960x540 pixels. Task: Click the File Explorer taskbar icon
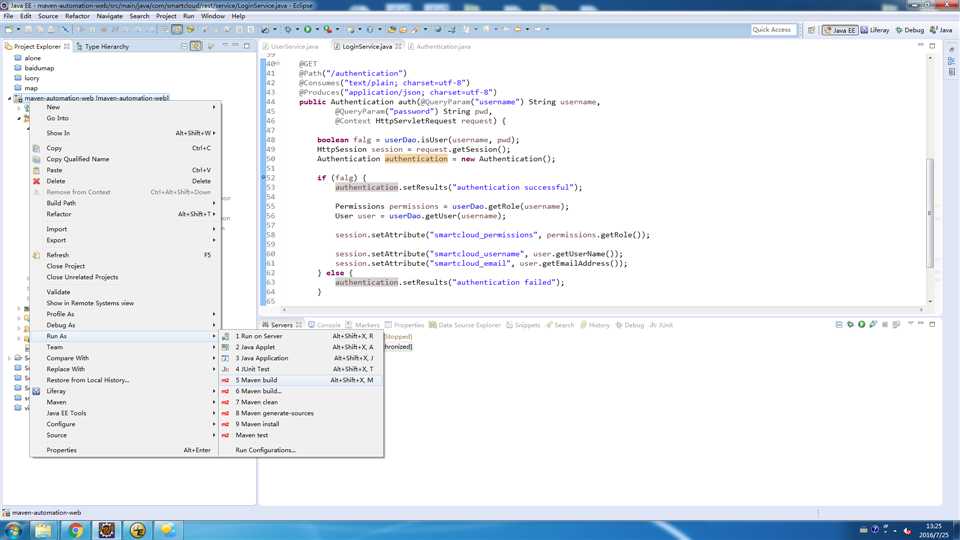pos(43,530)
